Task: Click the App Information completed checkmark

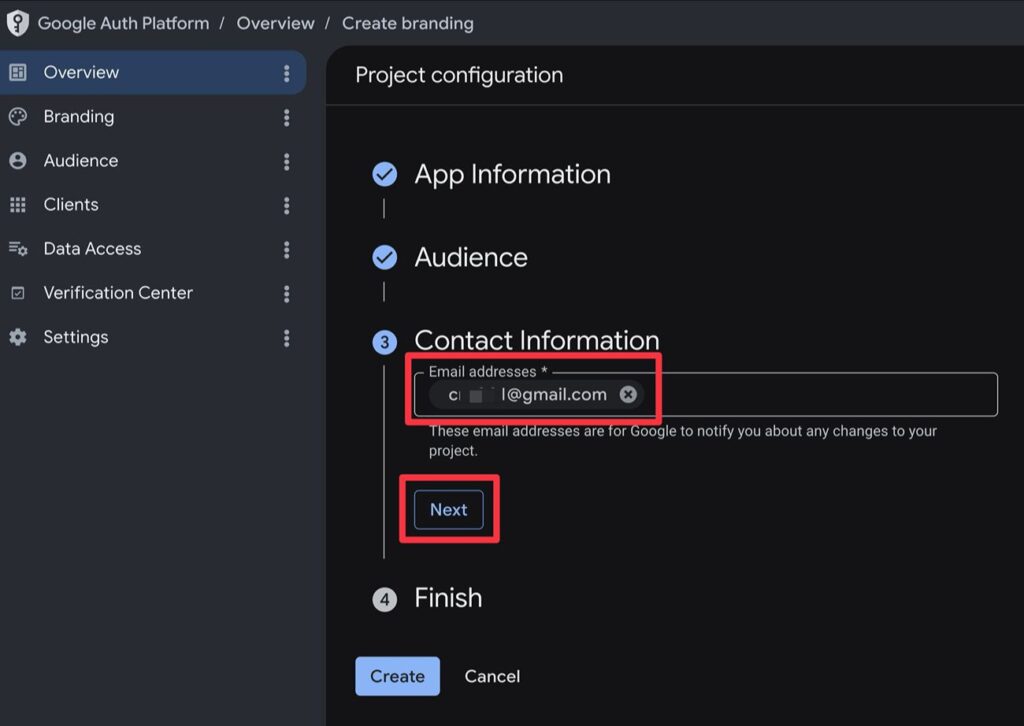Action: 385,174
